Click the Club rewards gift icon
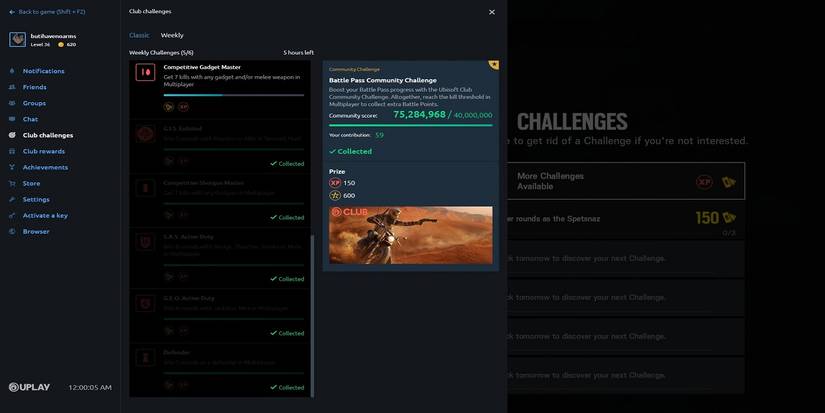Viewport: 825px width, 413px height. click(12, 152)
